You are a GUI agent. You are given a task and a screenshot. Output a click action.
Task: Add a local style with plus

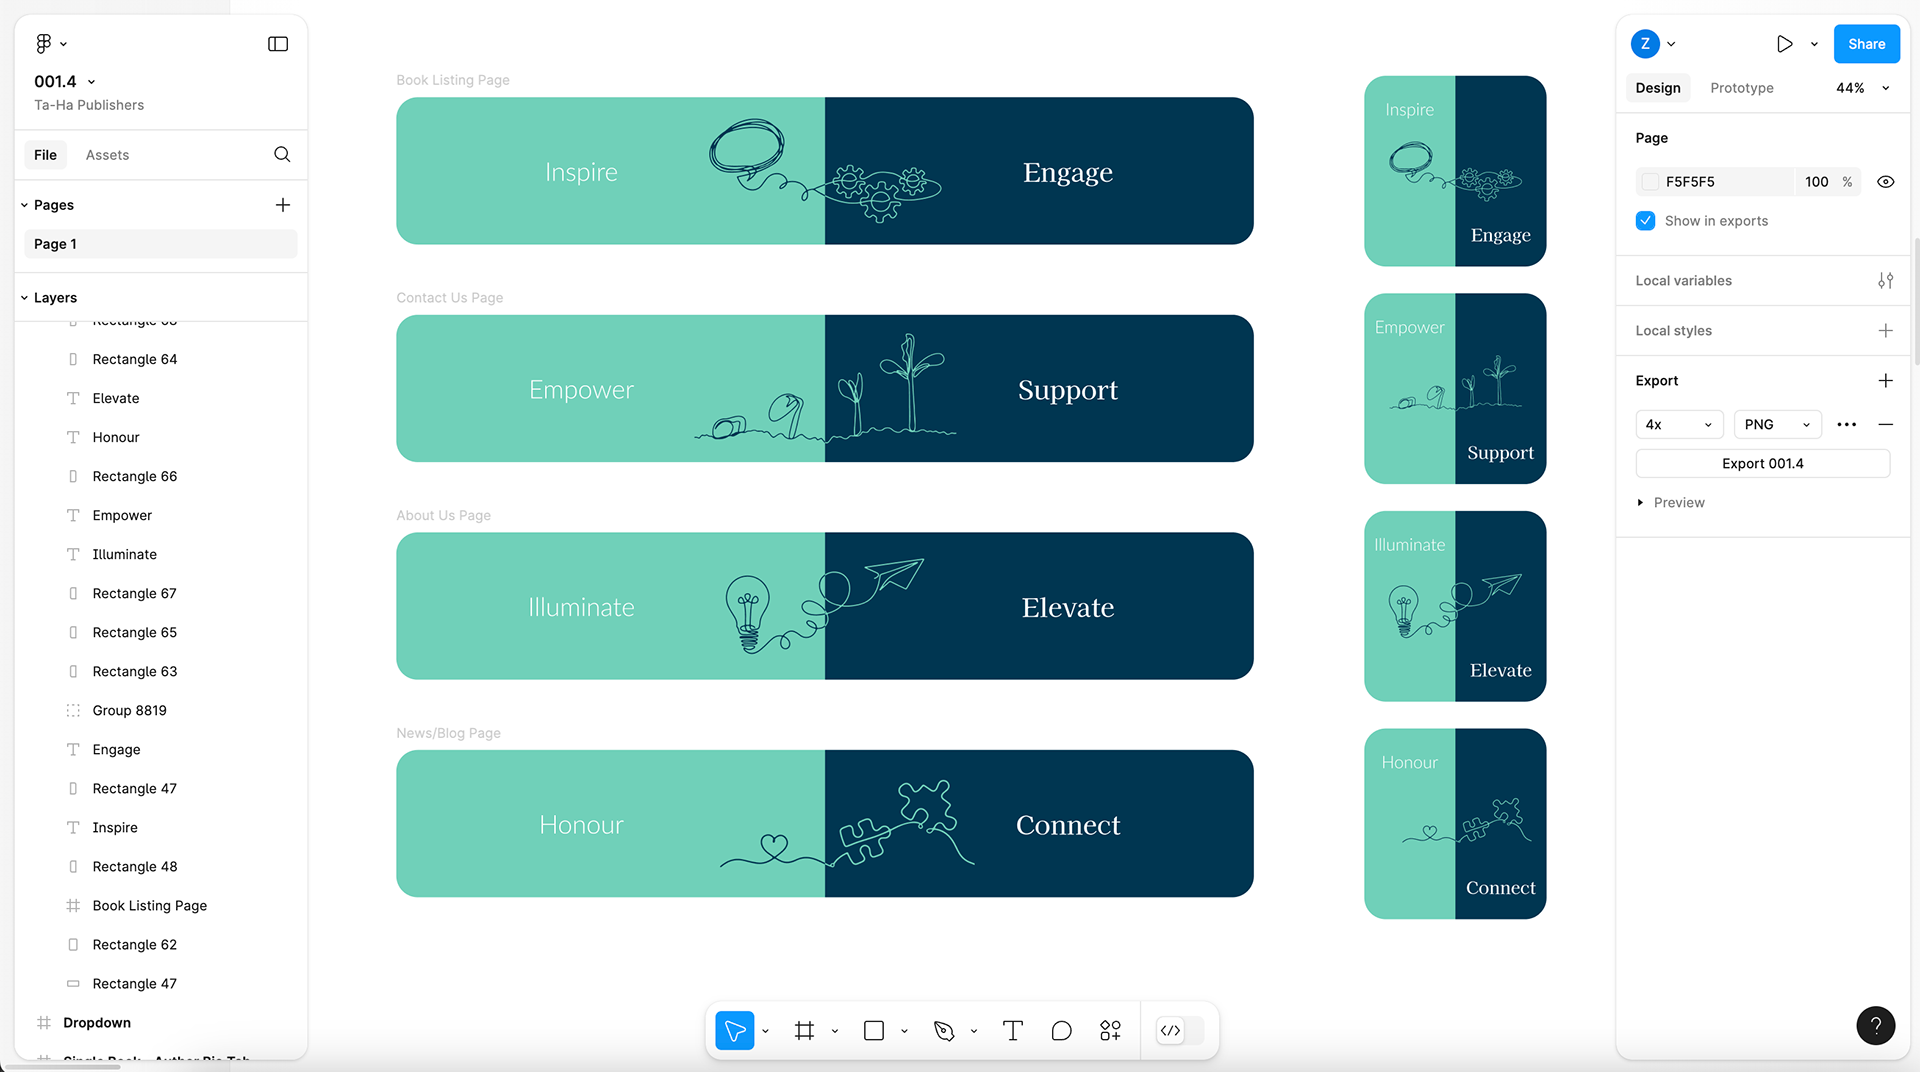1885,331
